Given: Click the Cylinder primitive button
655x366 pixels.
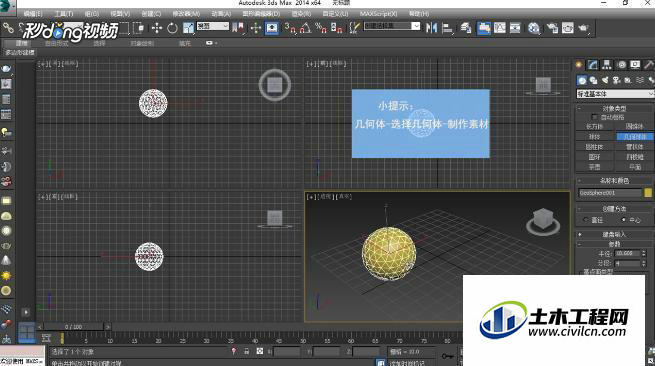Looking at the screenshot, I should point(594,147).
